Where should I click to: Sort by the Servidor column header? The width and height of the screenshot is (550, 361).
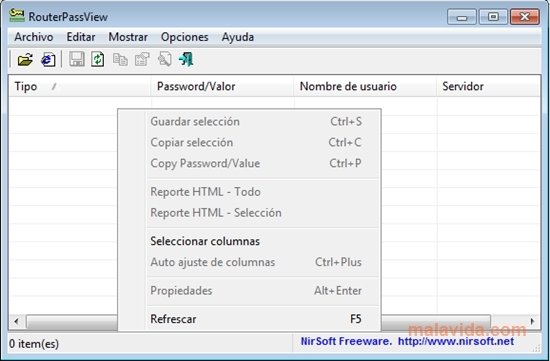click(x=488, y=86)
